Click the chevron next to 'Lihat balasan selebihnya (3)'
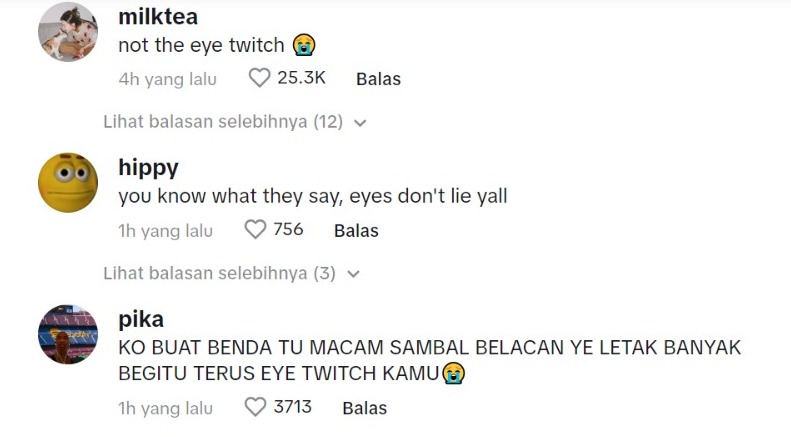 (x=352, y=274)
